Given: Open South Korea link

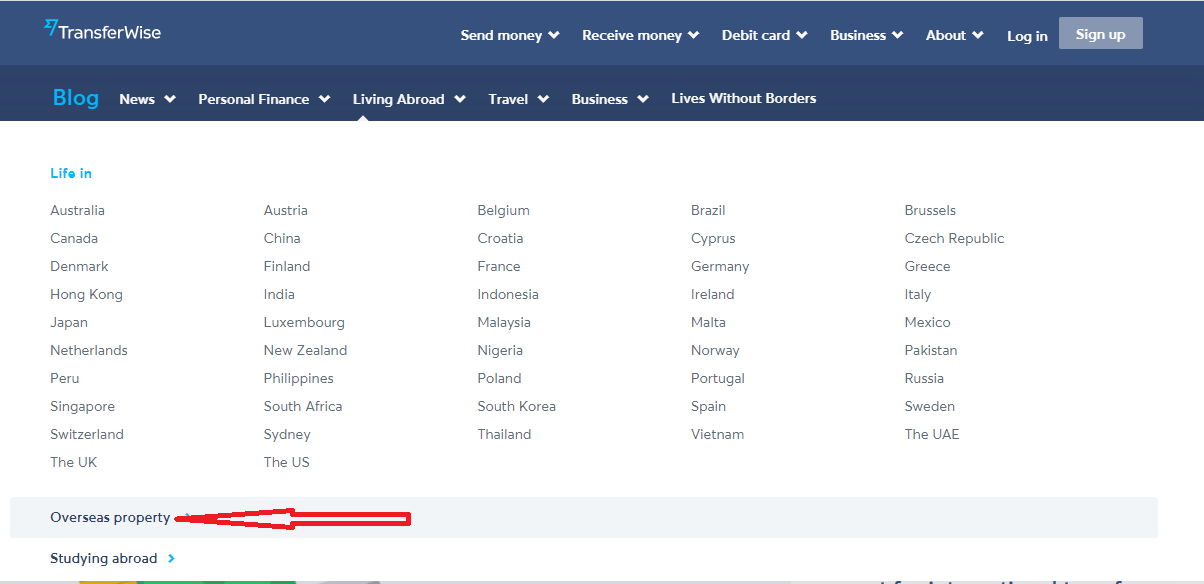Looking at the screenshot, I should pos(516,406).
